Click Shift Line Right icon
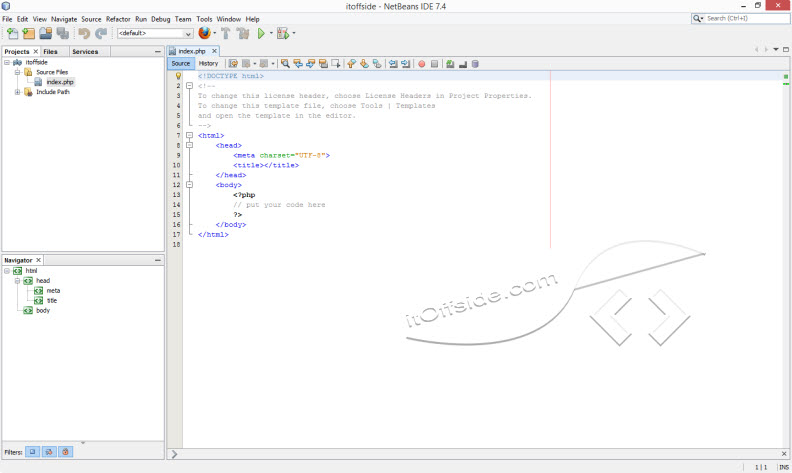Image resolution: width=792 pixels, height=473 pixels. tap(406, 64)
